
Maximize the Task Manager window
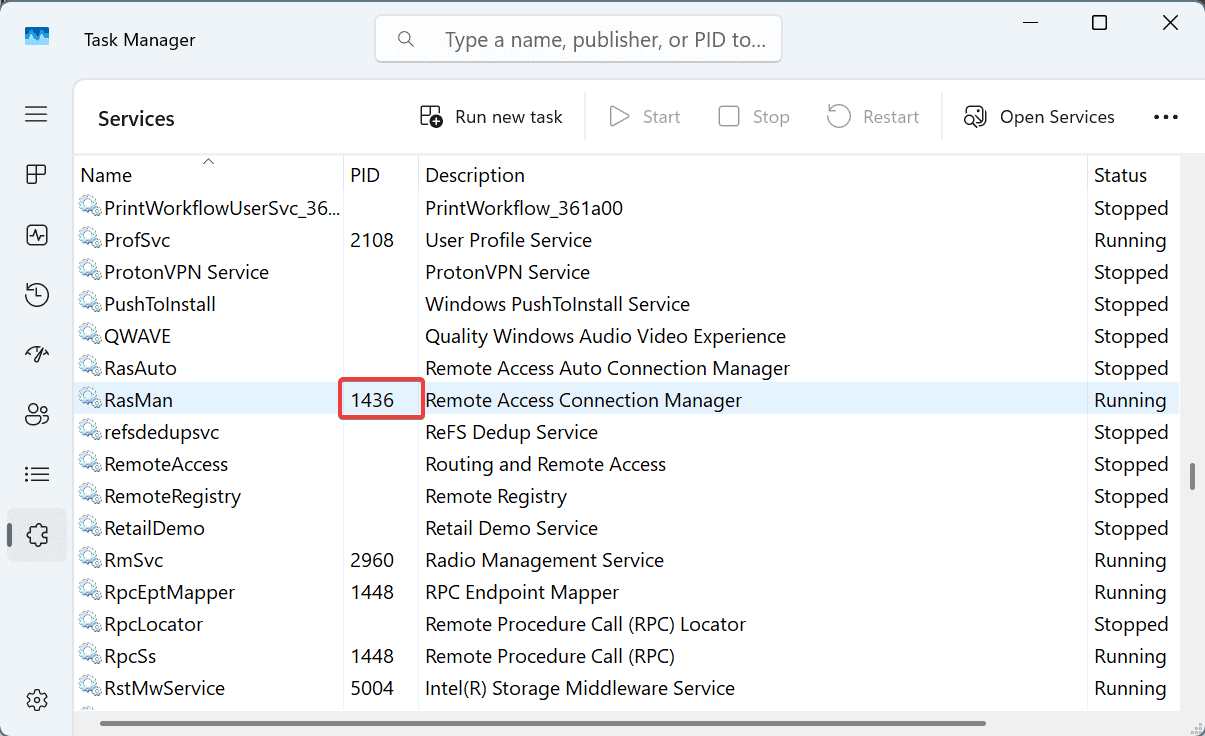[x=1099, y=23]
